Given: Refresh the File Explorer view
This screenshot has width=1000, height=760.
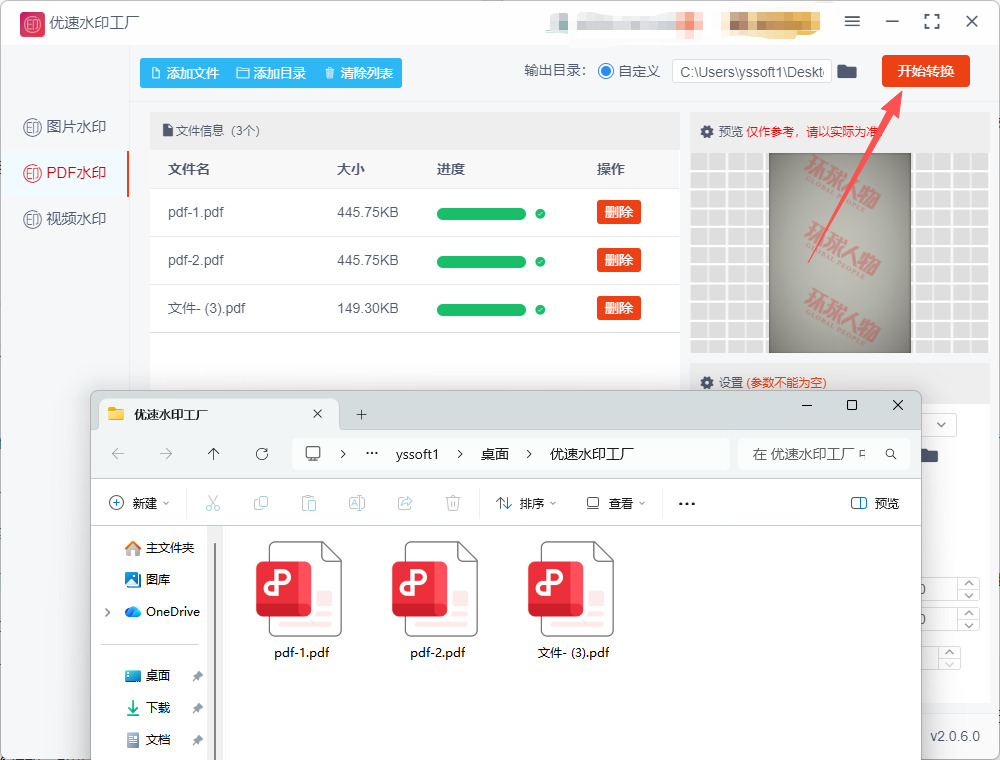Looking at the screenshot, I should [x=261, y=453].
